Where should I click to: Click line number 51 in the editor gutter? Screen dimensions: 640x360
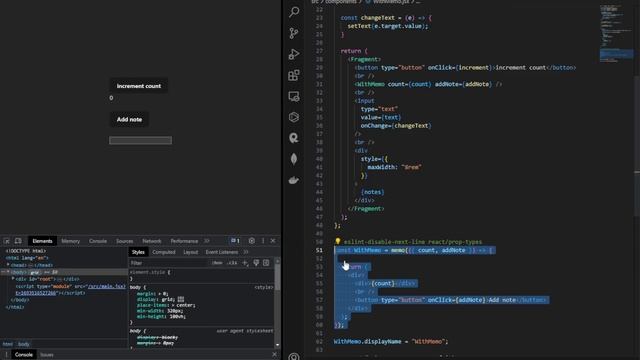pyautogui.click(x=319, y=250)
